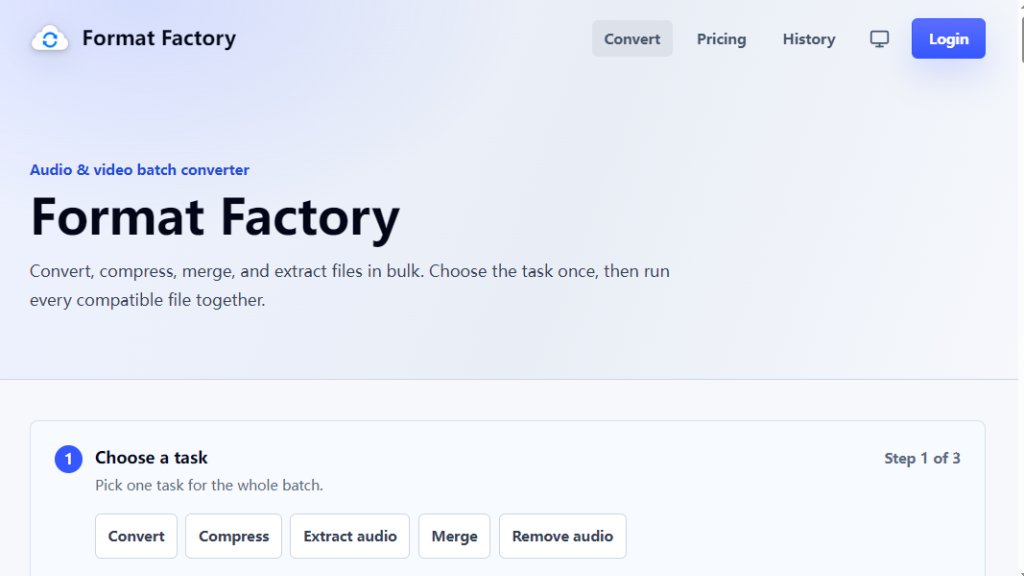Pick the Extract audio task

point(349,536)
